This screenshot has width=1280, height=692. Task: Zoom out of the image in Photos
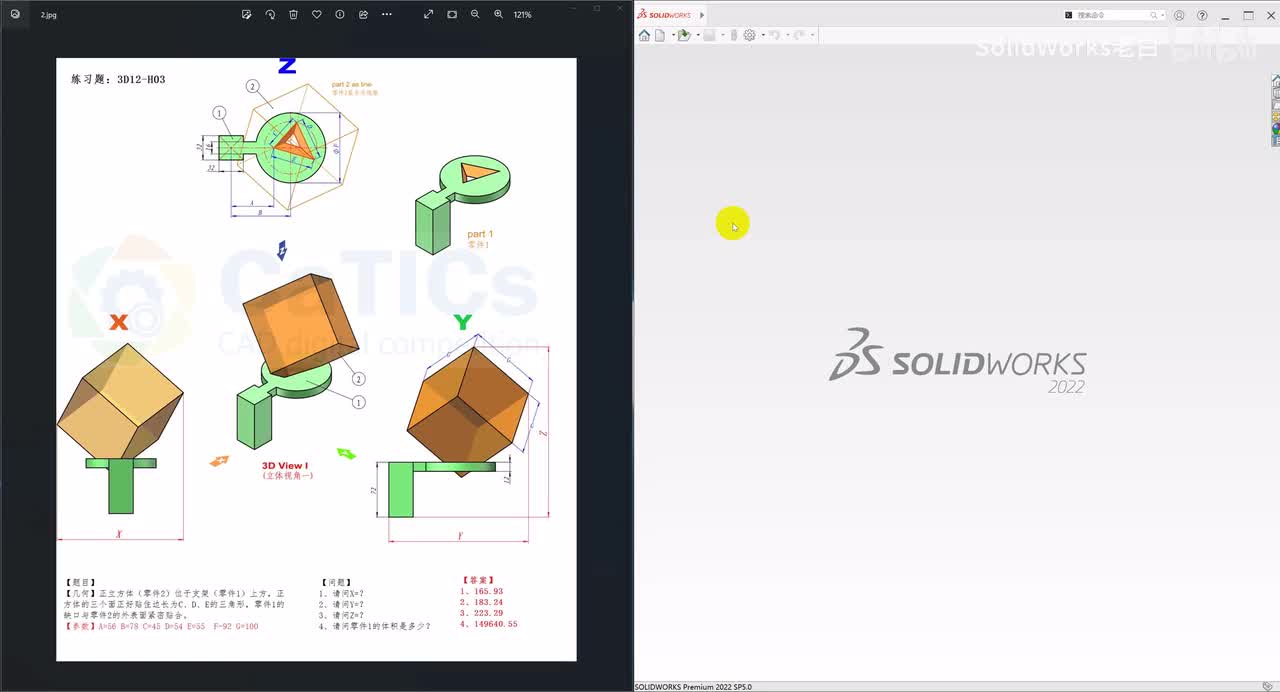475,14
